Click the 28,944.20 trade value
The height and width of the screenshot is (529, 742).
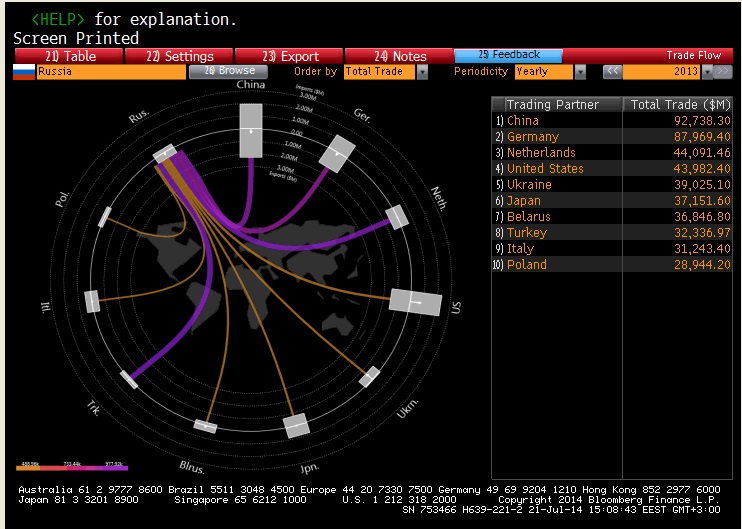(x=702, y=264)
